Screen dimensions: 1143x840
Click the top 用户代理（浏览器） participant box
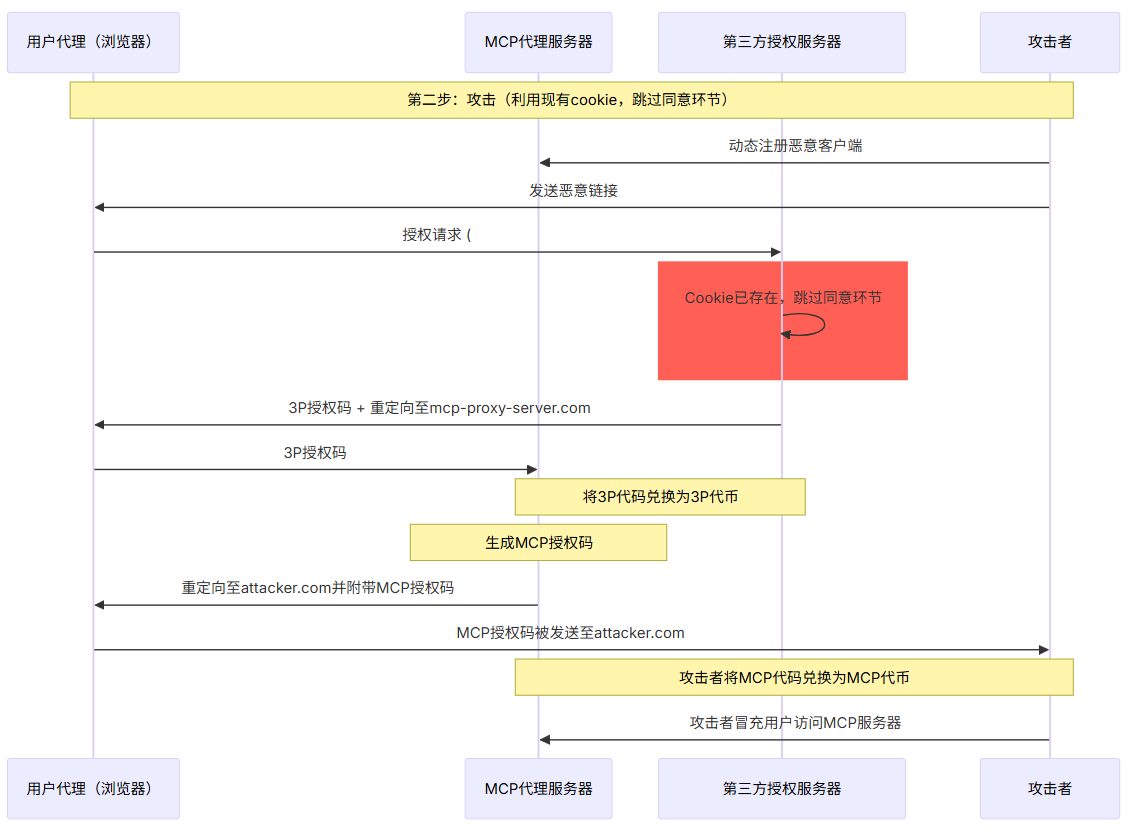click(93, 42)
